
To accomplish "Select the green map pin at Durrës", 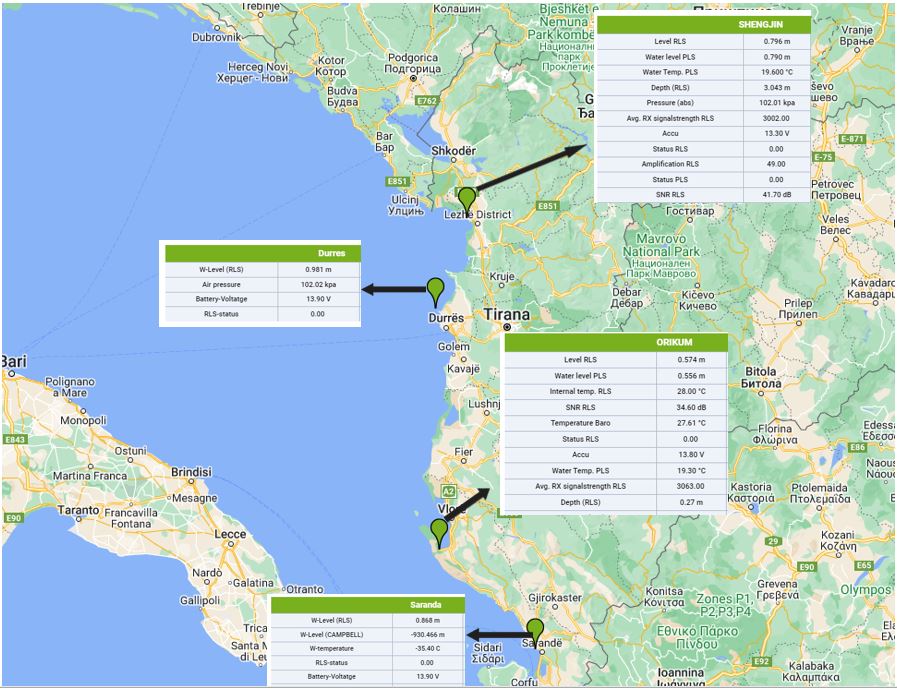I will point(435,290).
